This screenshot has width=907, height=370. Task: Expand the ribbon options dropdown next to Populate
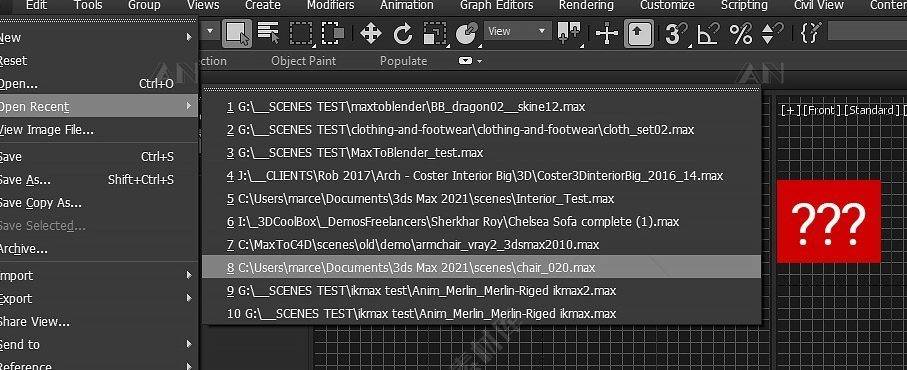point(470,61)
